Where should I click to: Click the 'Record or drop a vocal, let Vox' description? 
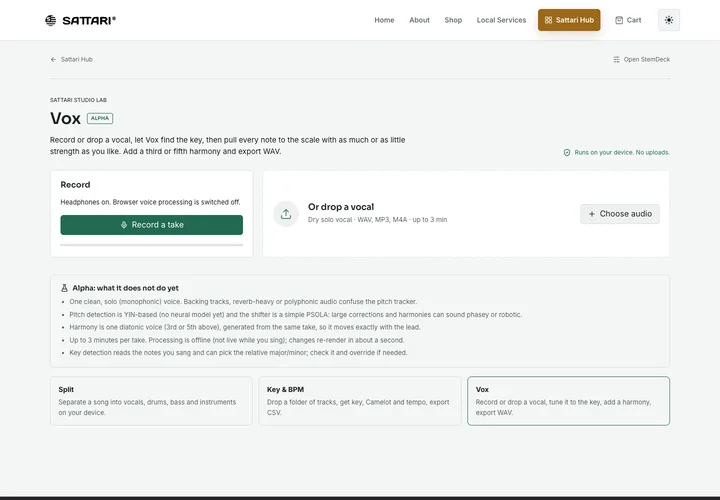pos(227,146)
